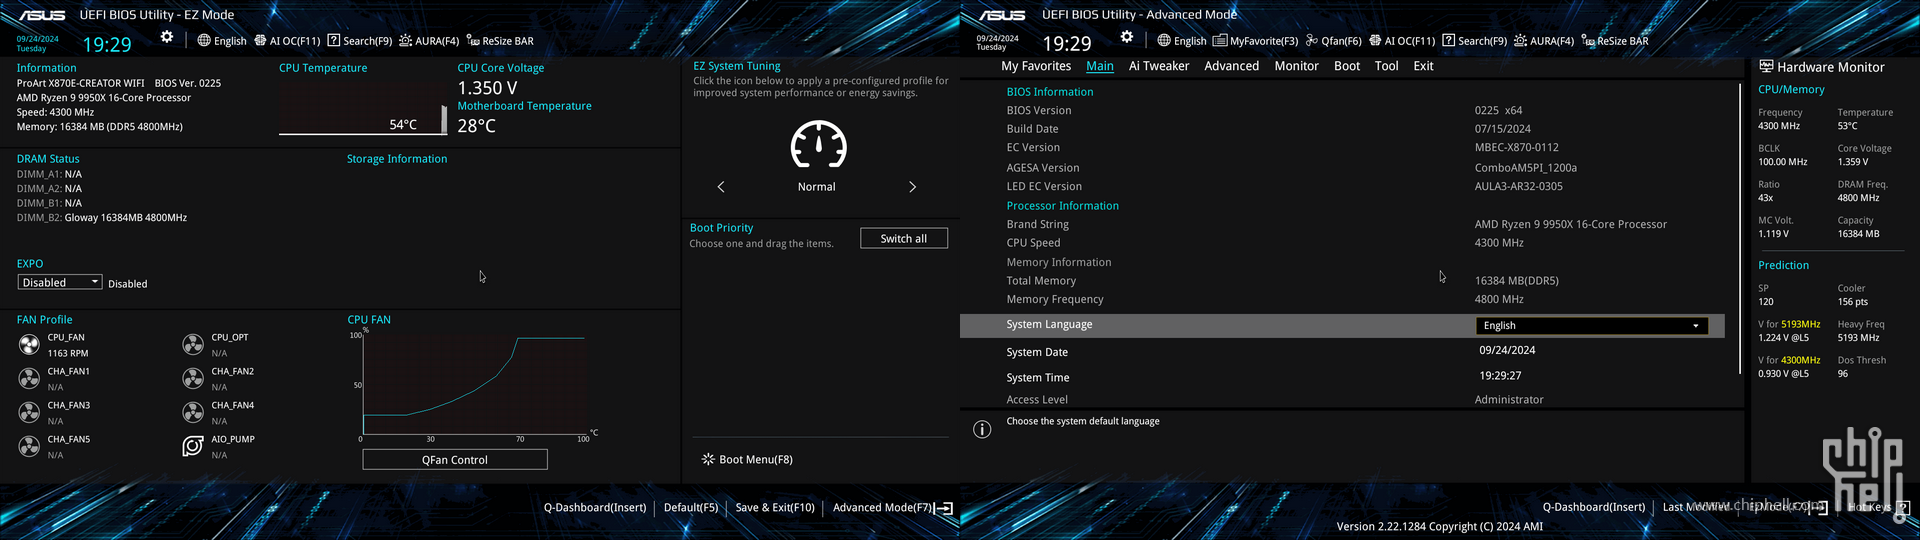Open the Exit tab

pyautogui.click(x=1423, y=66)
